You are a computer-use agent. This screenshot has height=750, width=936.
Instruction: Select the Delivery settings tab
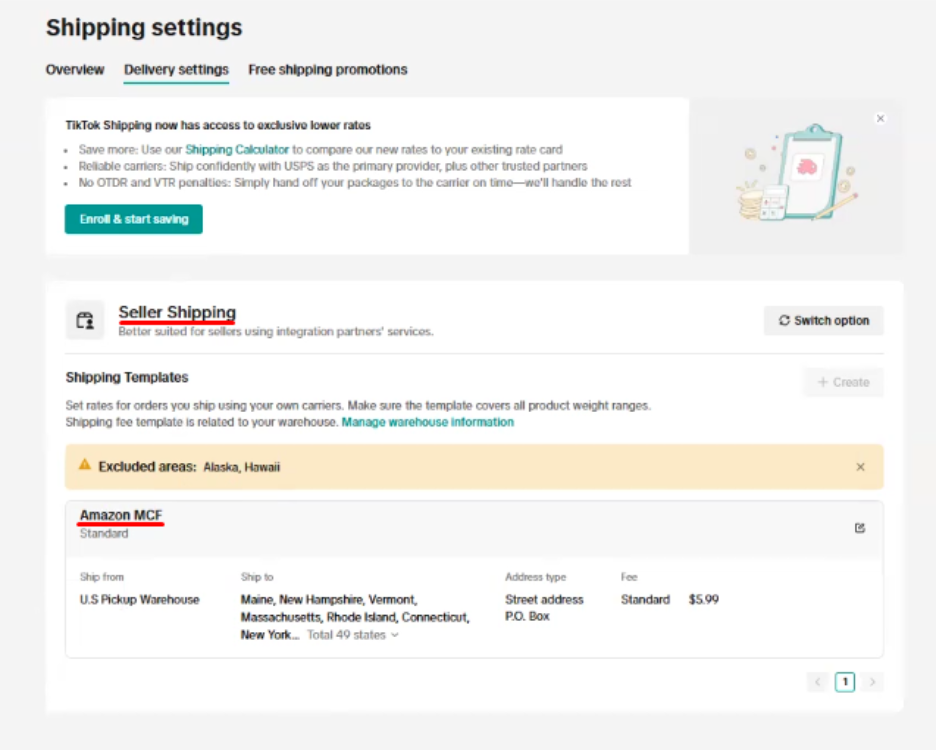point(176,70)
